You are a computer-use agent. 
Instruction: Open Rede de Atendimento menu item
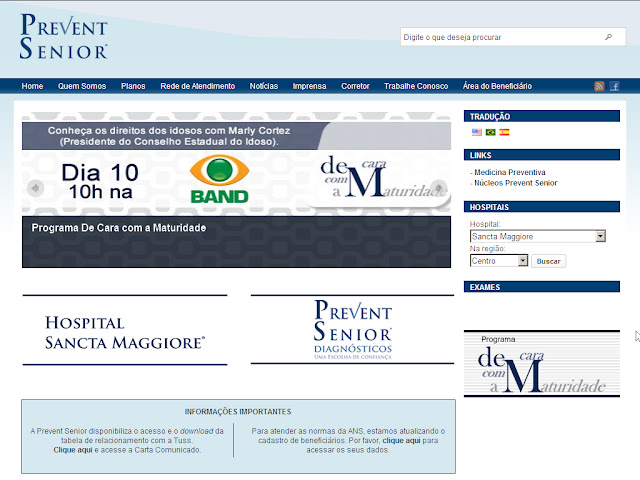[x=198, y=86]
